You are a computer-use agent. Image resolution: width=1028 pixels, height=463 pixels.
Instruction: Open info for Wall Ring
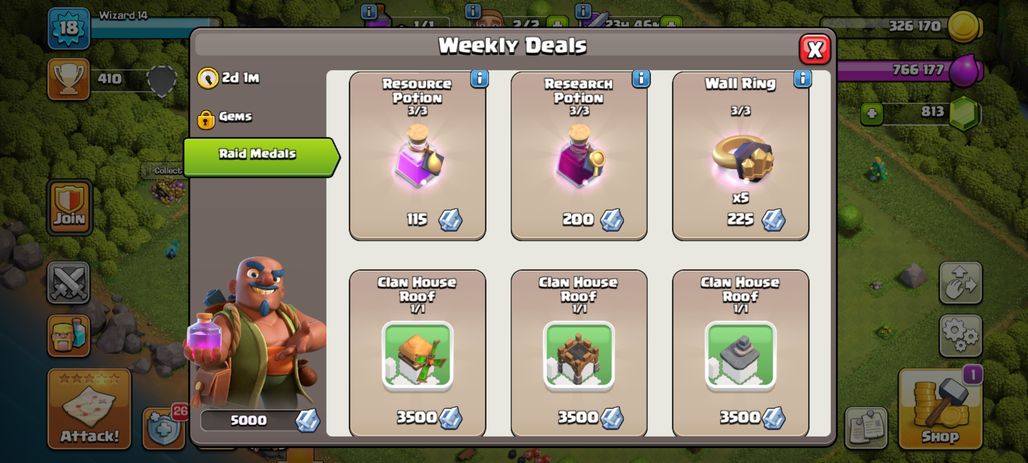(802, 79)
